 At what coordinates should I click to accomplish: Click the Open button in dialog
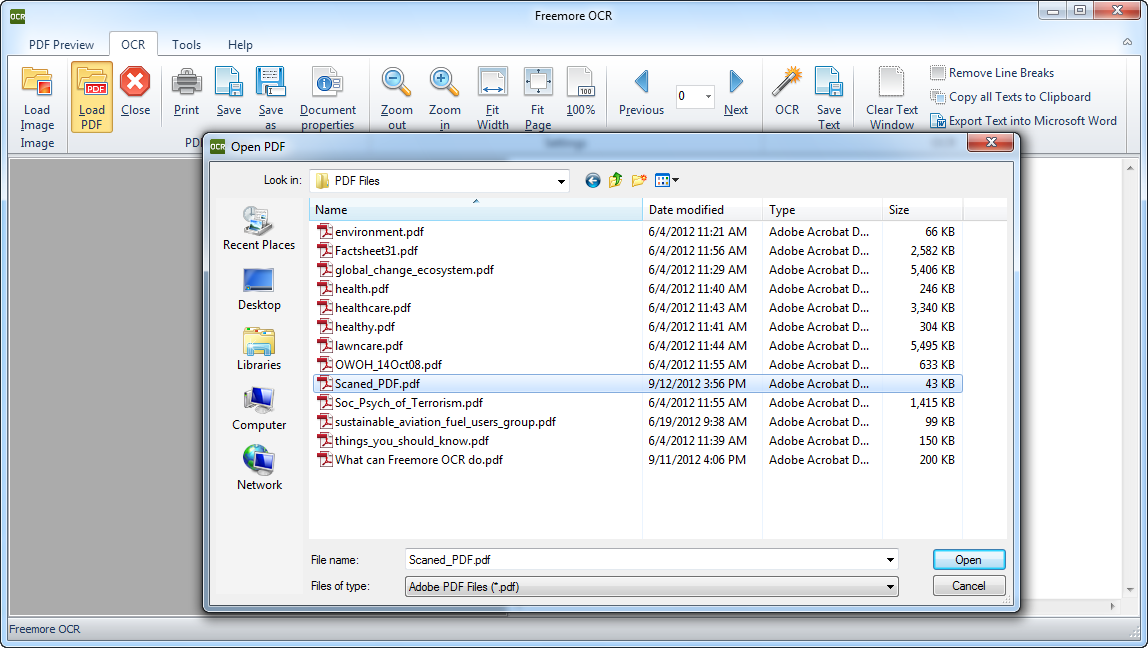point(969,559)
